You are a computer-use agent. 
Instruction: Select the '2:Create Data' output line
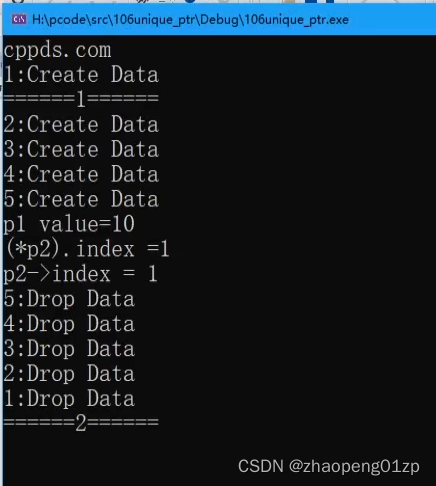pyautogui.click(x=81, y=124)
